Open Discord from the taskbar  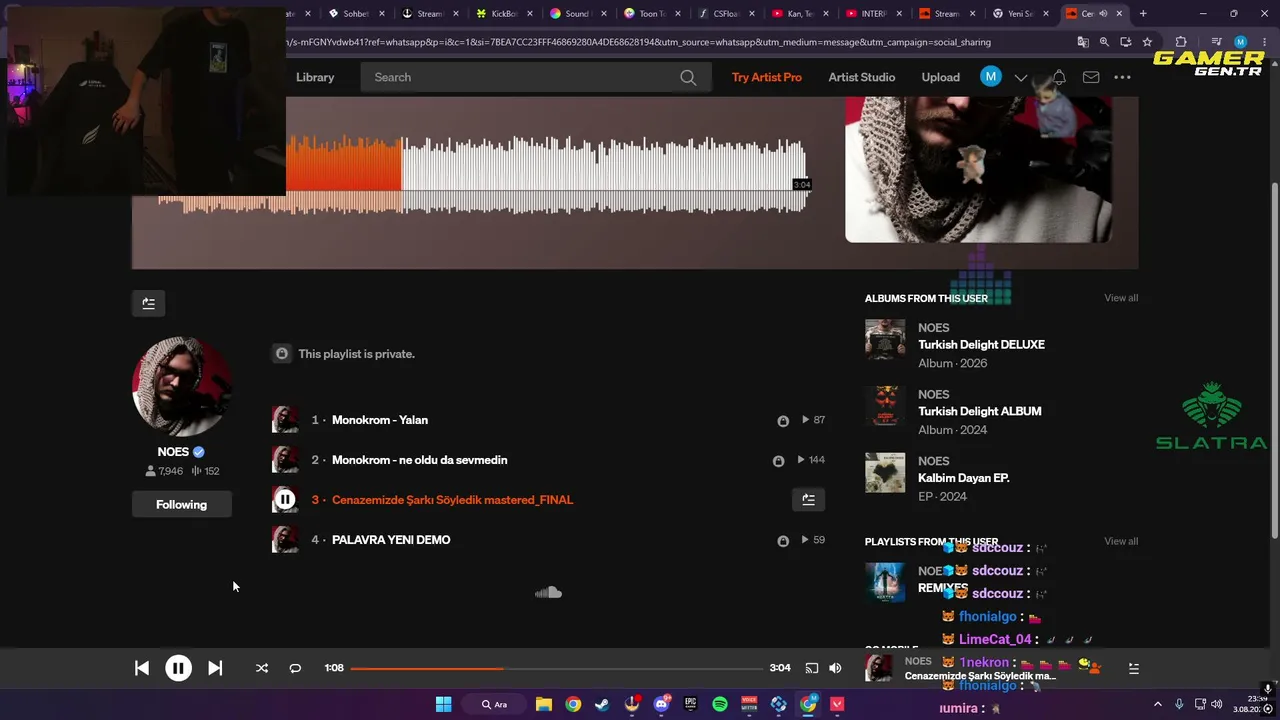(661, 704)
